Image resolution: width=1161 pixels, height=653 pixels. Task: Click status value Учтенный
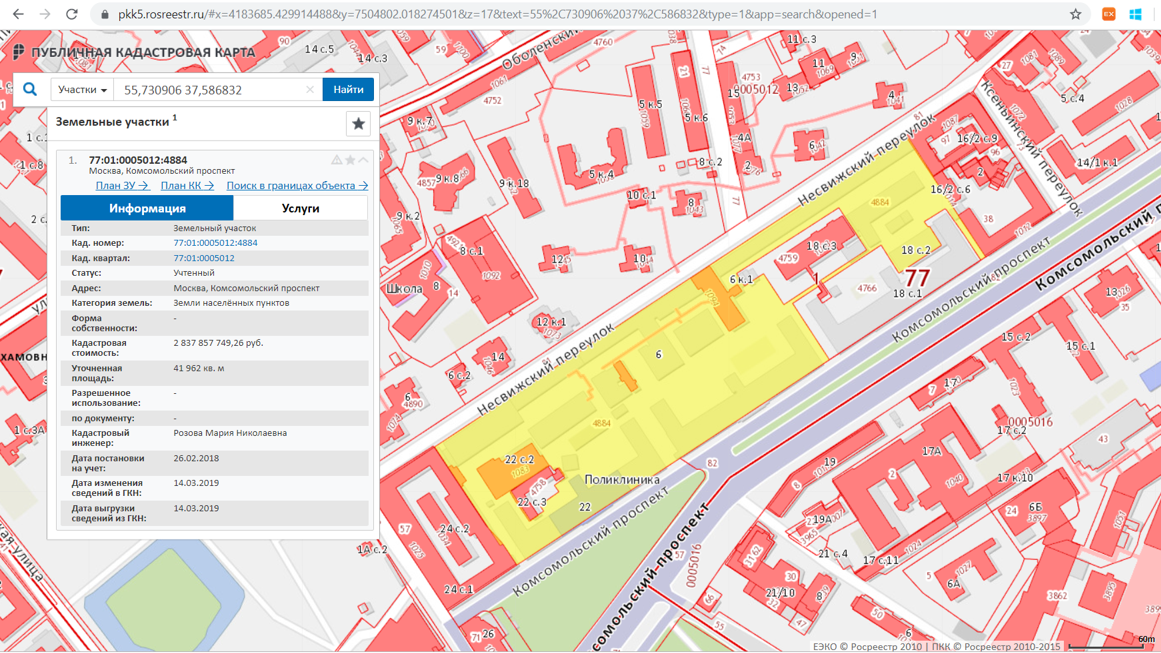tap(194, 273)
